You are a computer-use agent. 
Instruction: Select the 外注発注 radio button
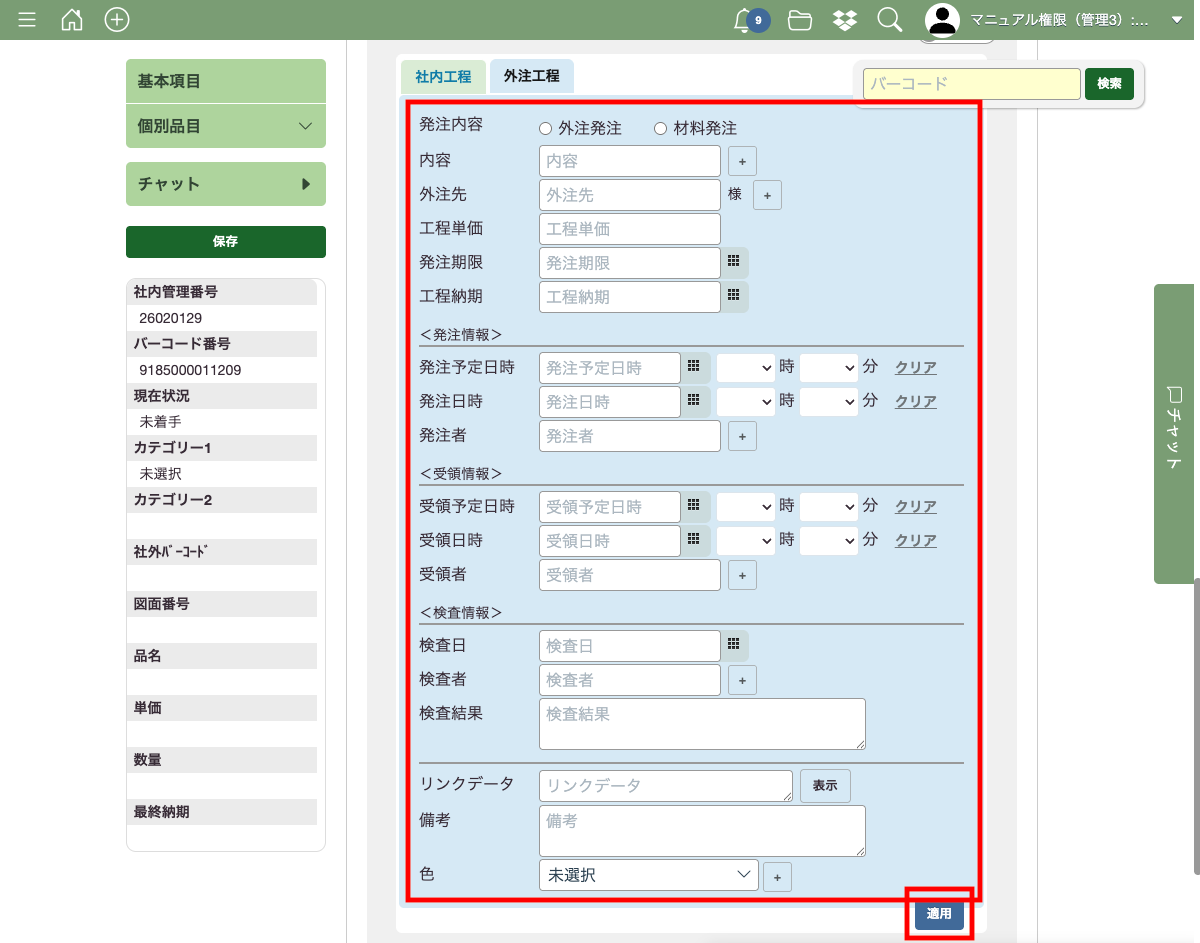coord(545,128)
